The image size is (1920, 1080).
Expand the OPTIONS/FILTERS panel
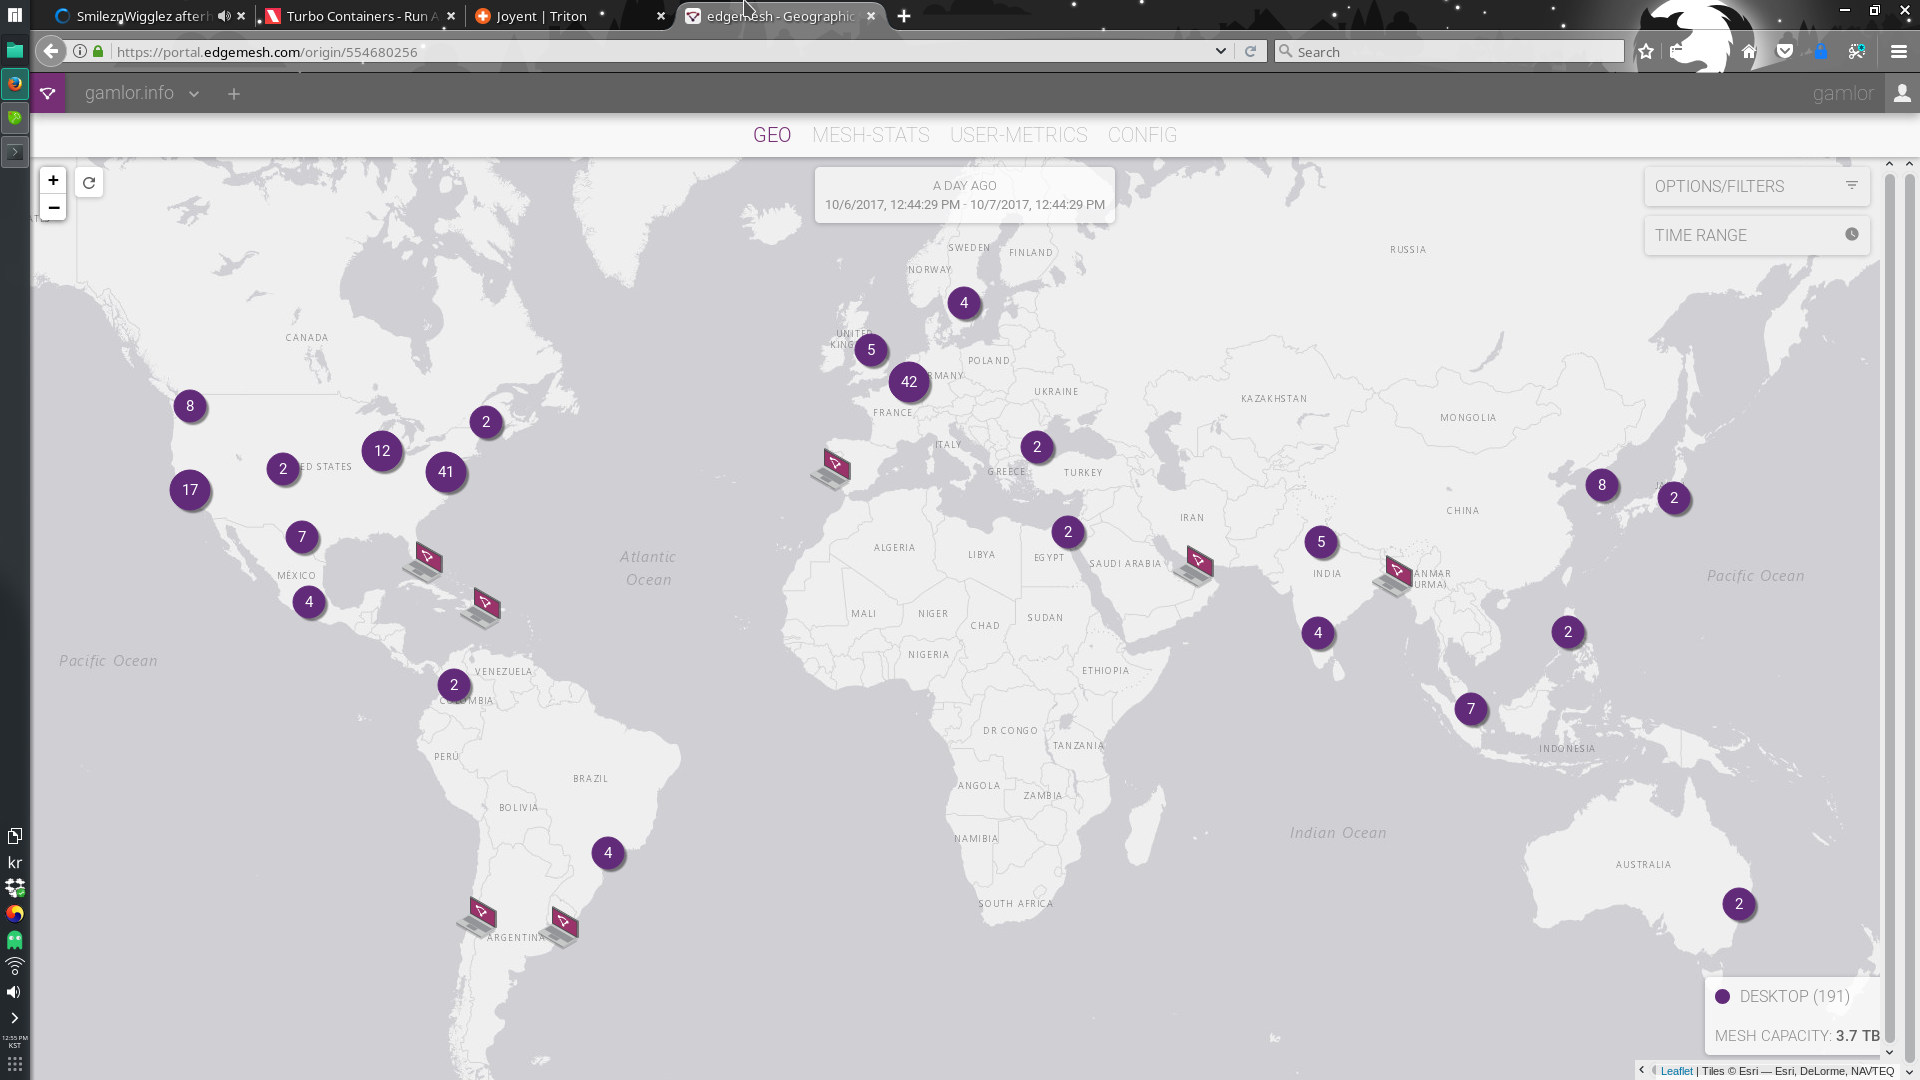click(1757, 186)
